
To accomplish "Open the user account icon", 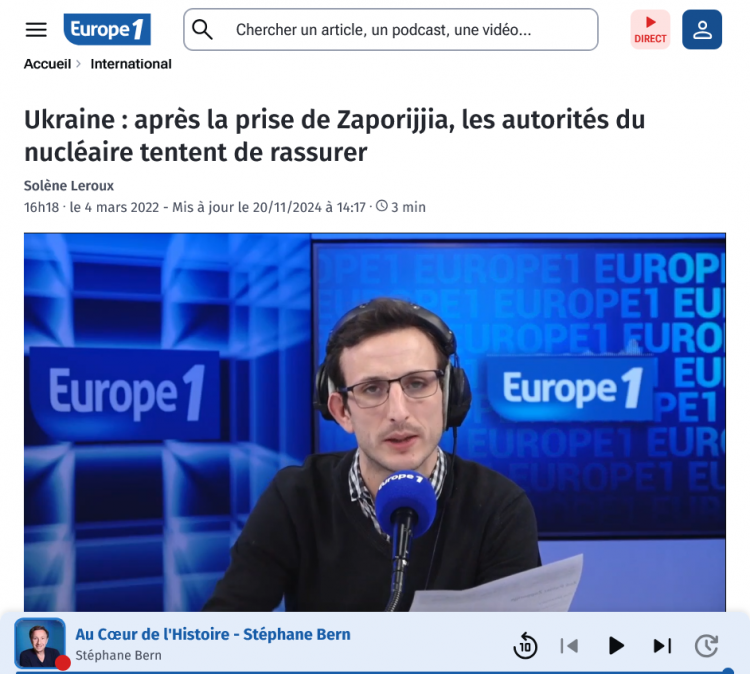I will tap(702, 29).
